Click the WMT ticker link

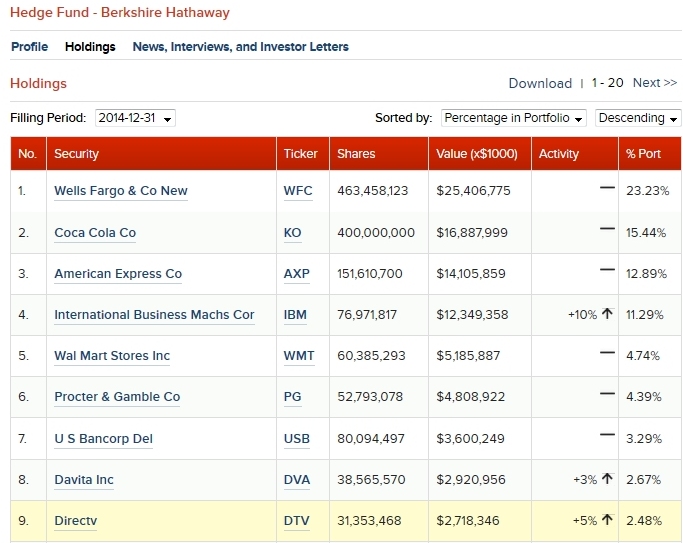(x=299, y=355)
